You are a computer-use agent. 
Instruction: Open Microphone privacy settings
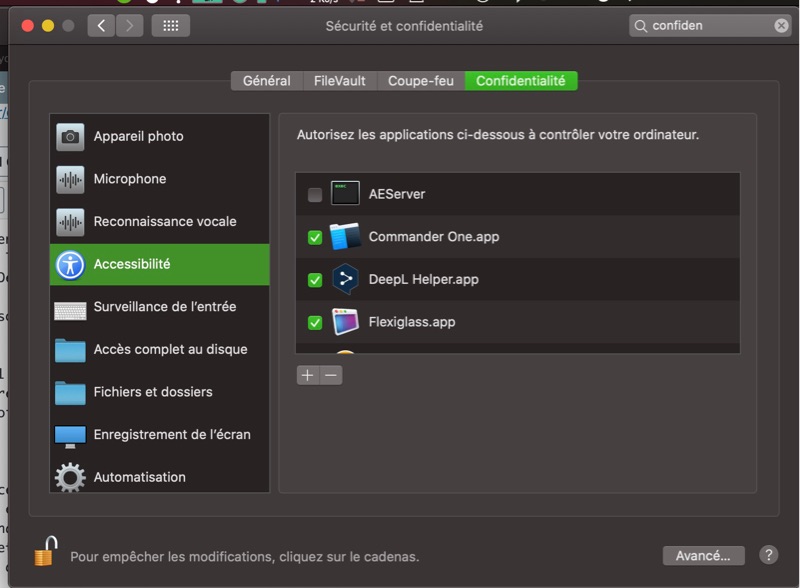pyautogui.click(x=129, y=179)
